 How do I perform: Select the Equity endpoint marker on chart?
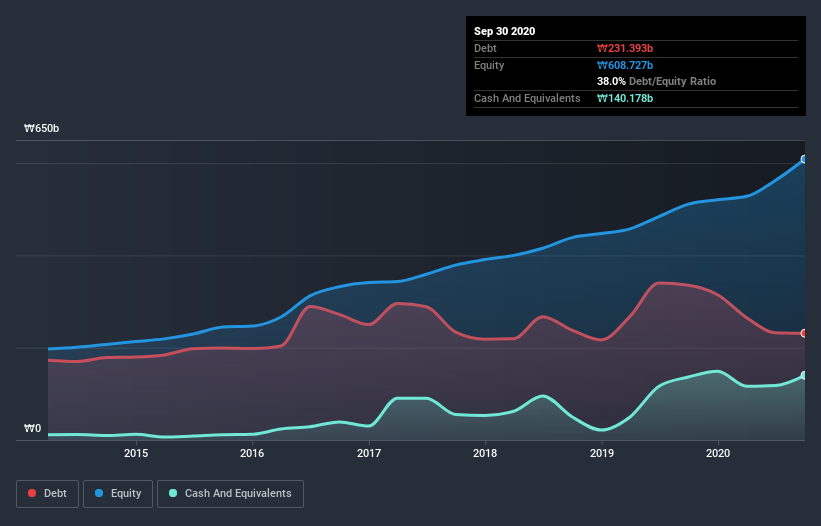(x=804, y=159)
